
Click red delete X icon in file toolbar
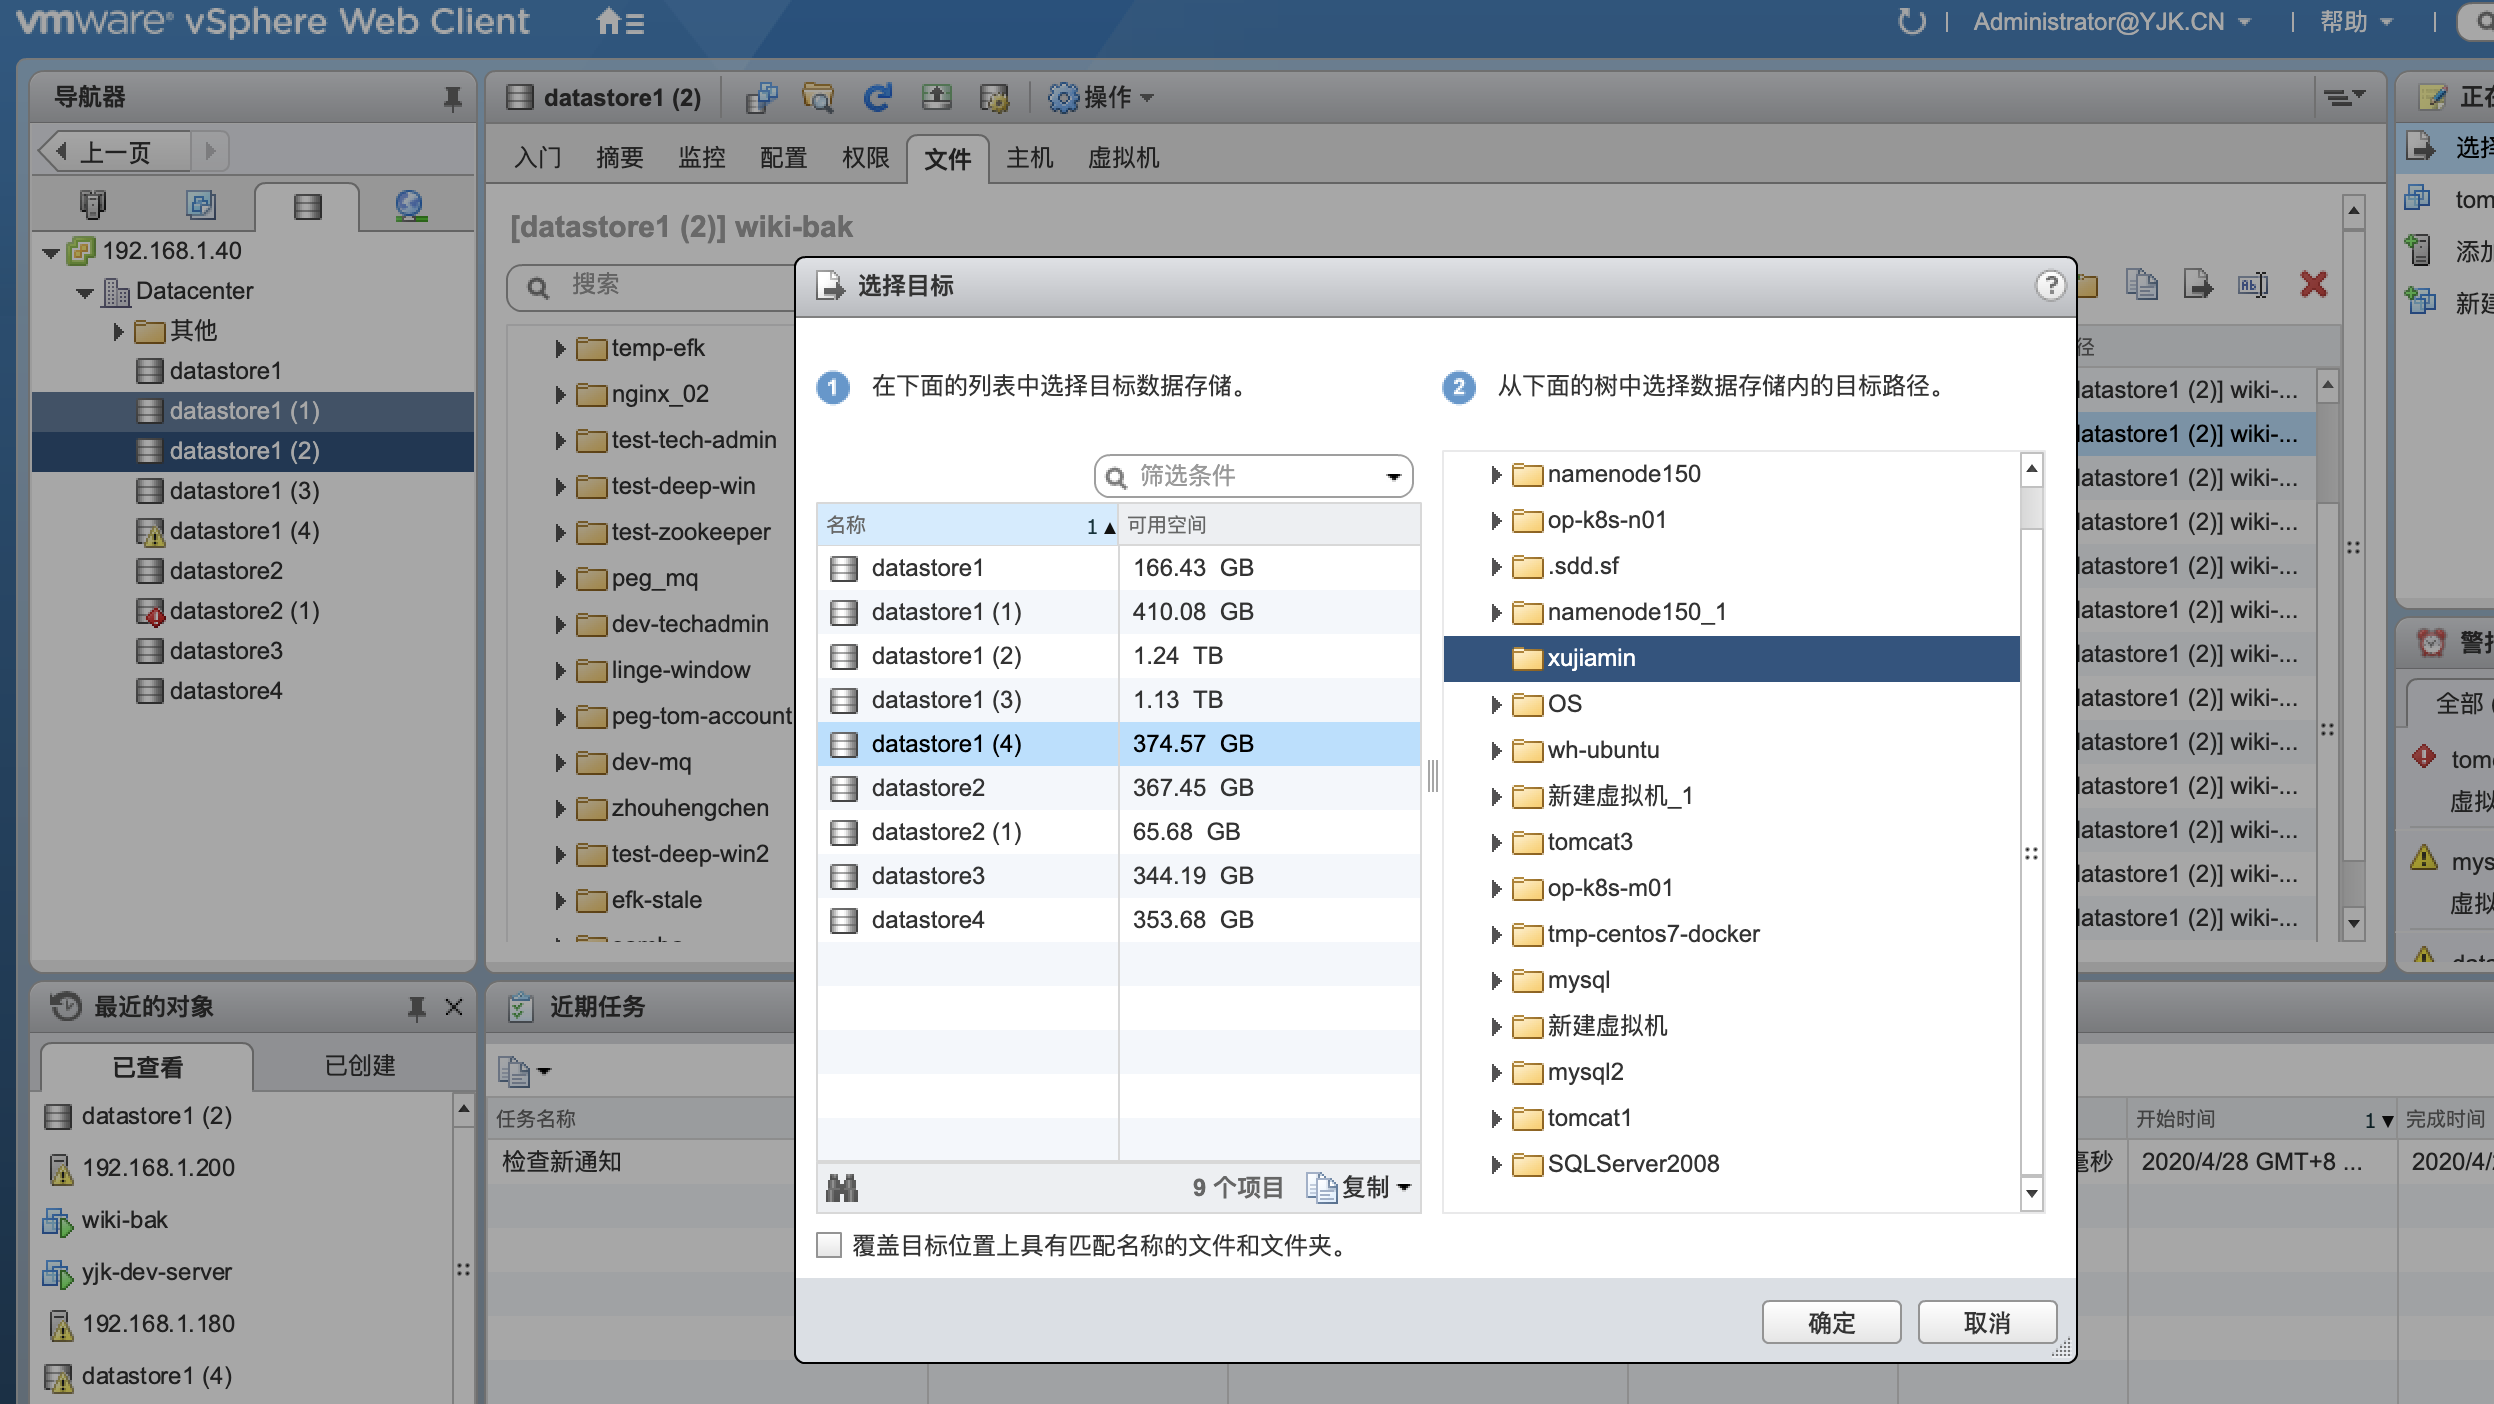2313,285
